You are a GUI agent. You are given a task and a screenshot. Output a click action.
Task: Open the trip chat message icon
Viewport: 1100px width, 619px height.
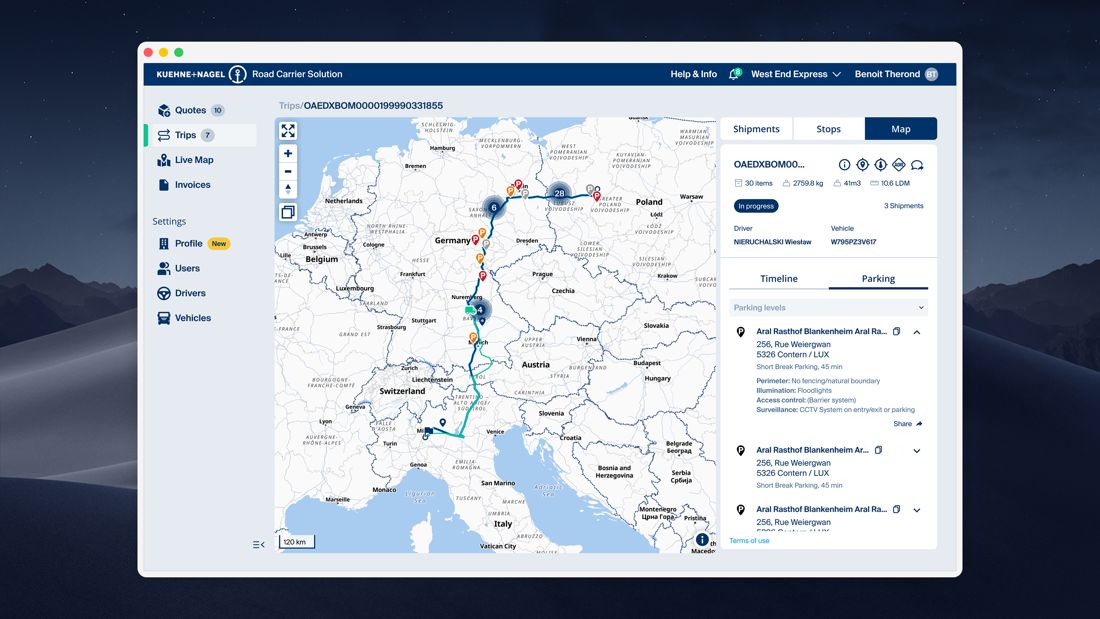click(917, 165)
